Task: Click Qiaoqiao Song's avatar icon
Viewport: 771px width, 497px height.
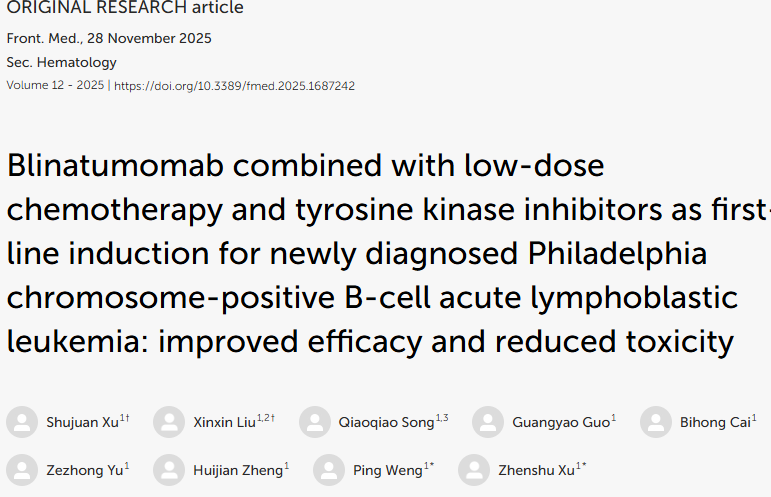Action: 315,423
